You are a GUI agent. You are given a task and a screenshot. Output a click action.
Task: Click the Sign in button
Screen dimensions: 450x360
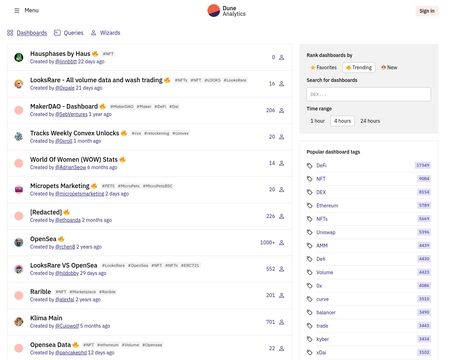click(x=427, y=11)
